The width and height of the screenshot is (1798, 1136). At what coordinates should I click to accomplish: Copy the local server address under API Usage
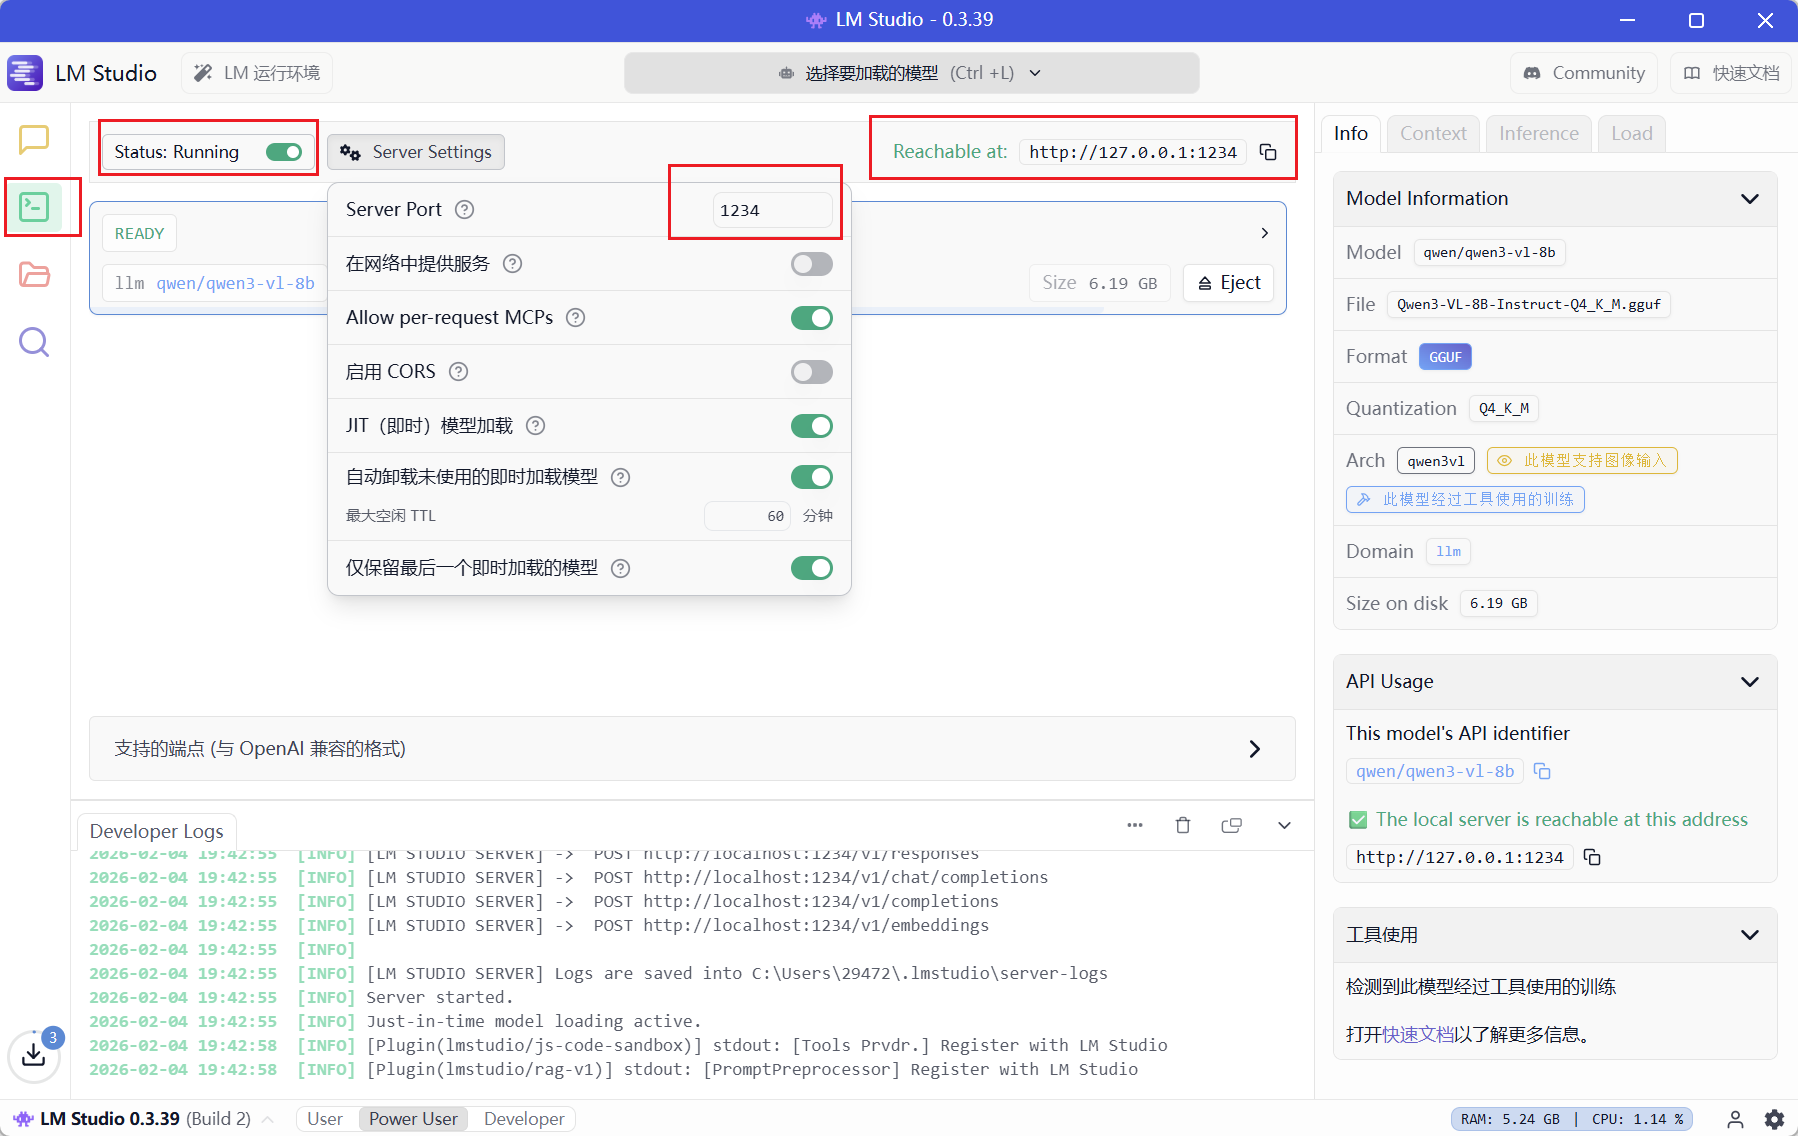[1592, 857]
